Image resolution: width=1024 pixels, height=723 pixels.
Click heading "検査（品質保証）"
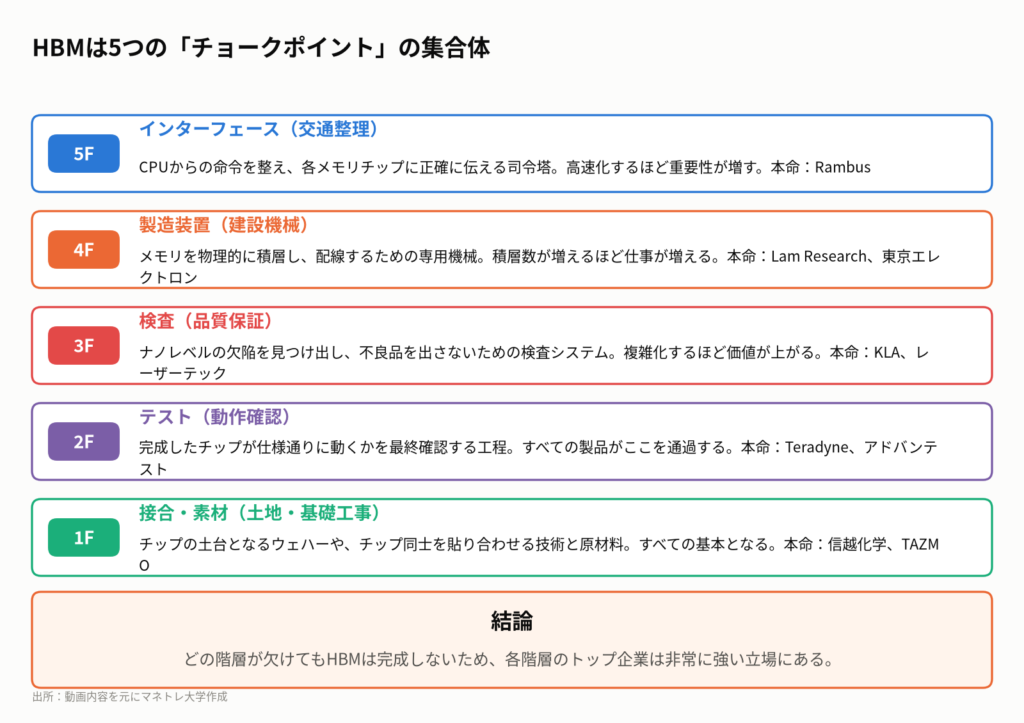click(206, 321)
